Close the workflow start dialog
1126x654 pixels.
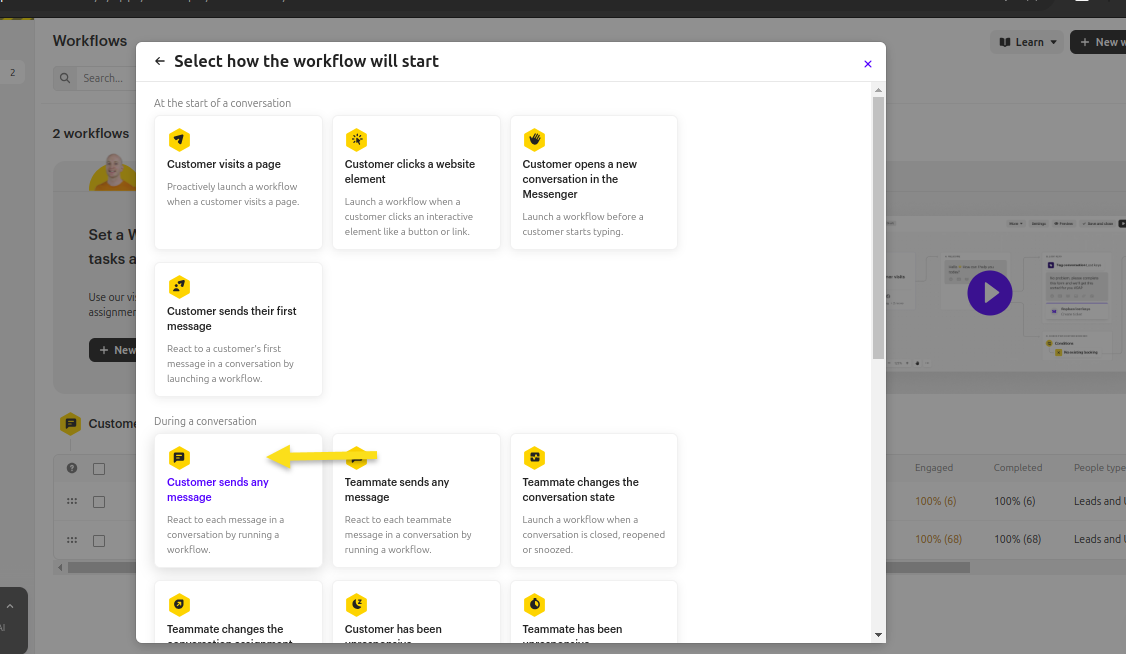(867, 64)
